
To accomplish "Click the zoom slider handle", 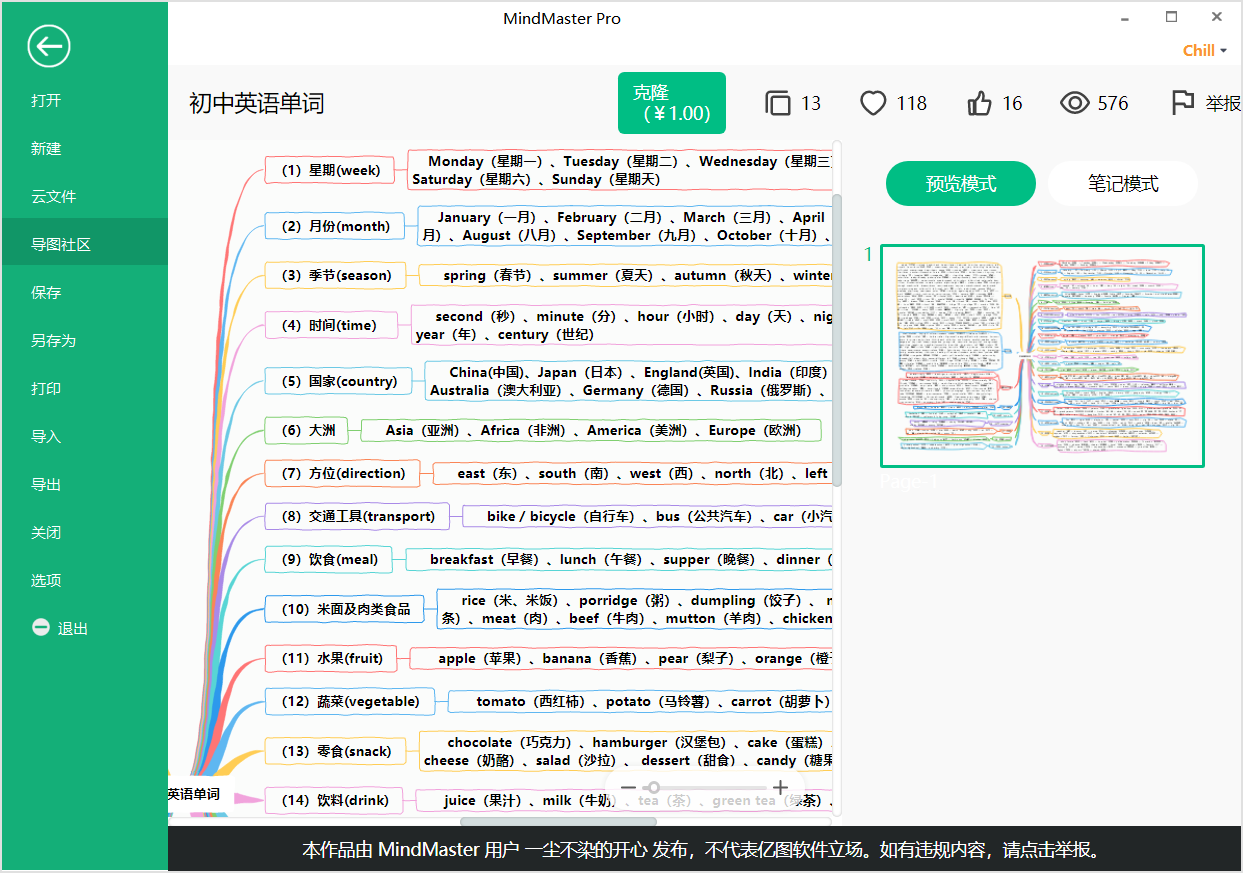I will [654, 787].
